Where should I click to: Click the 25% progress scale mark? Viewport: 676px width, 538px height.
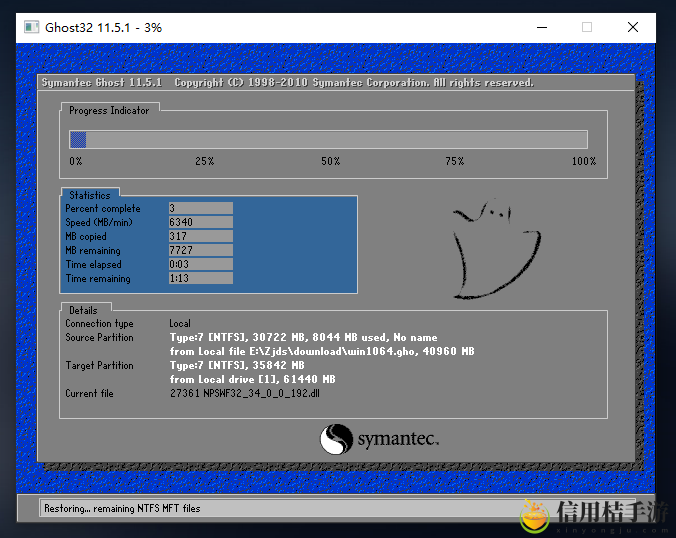[x=204, y=161]
